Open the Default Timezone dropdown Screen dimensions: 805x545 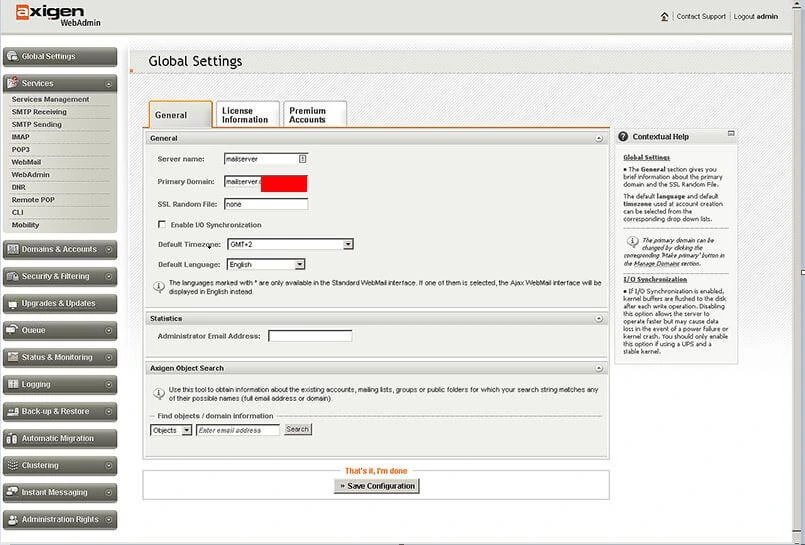[x=348, y=244]
